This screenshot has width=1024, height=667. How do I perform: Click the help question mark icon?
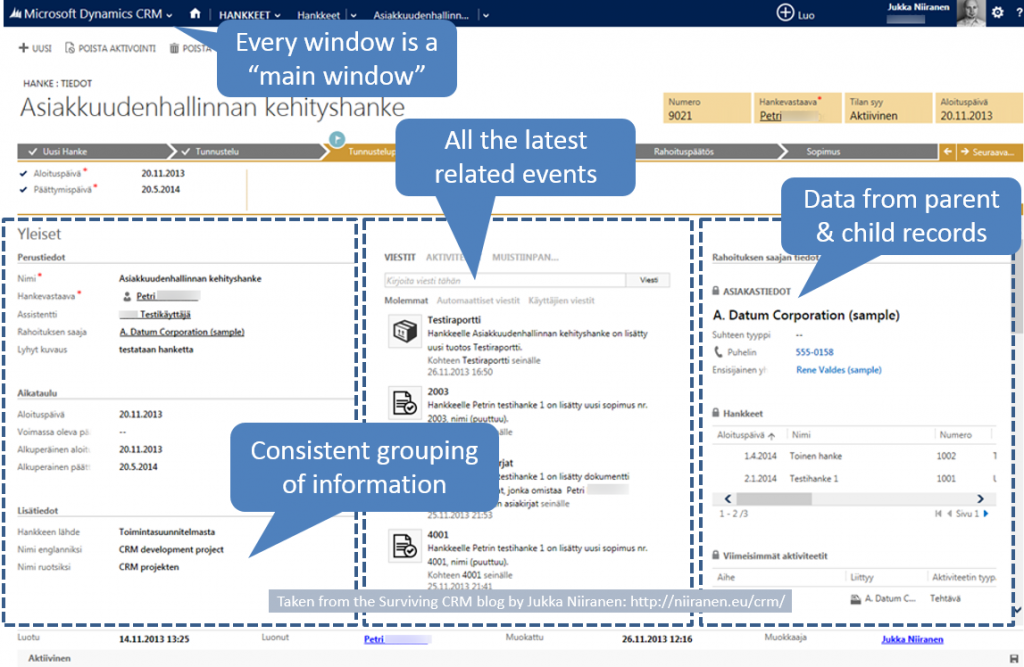(1016, 13)
